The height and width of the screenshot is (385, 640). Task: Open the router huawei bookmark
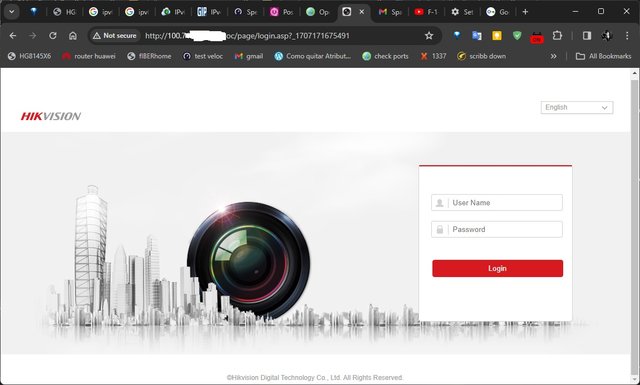click(89, 56)
